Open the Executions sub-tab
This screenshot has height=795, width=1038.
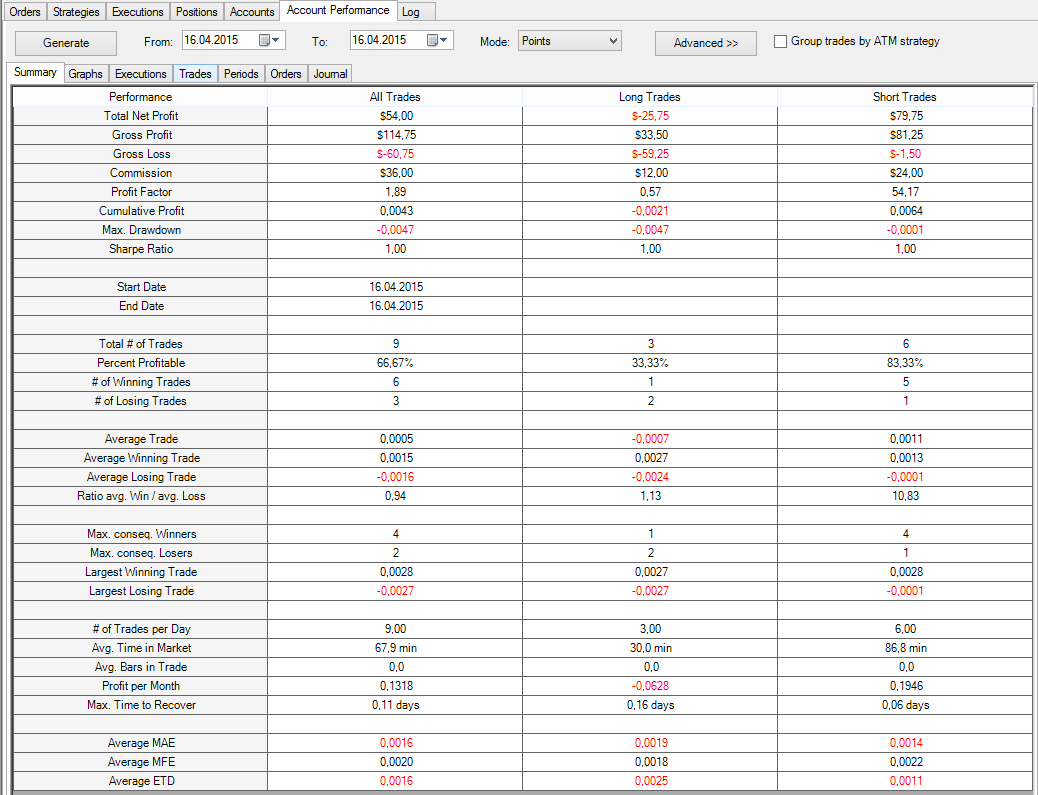click(x=140, y=73)
